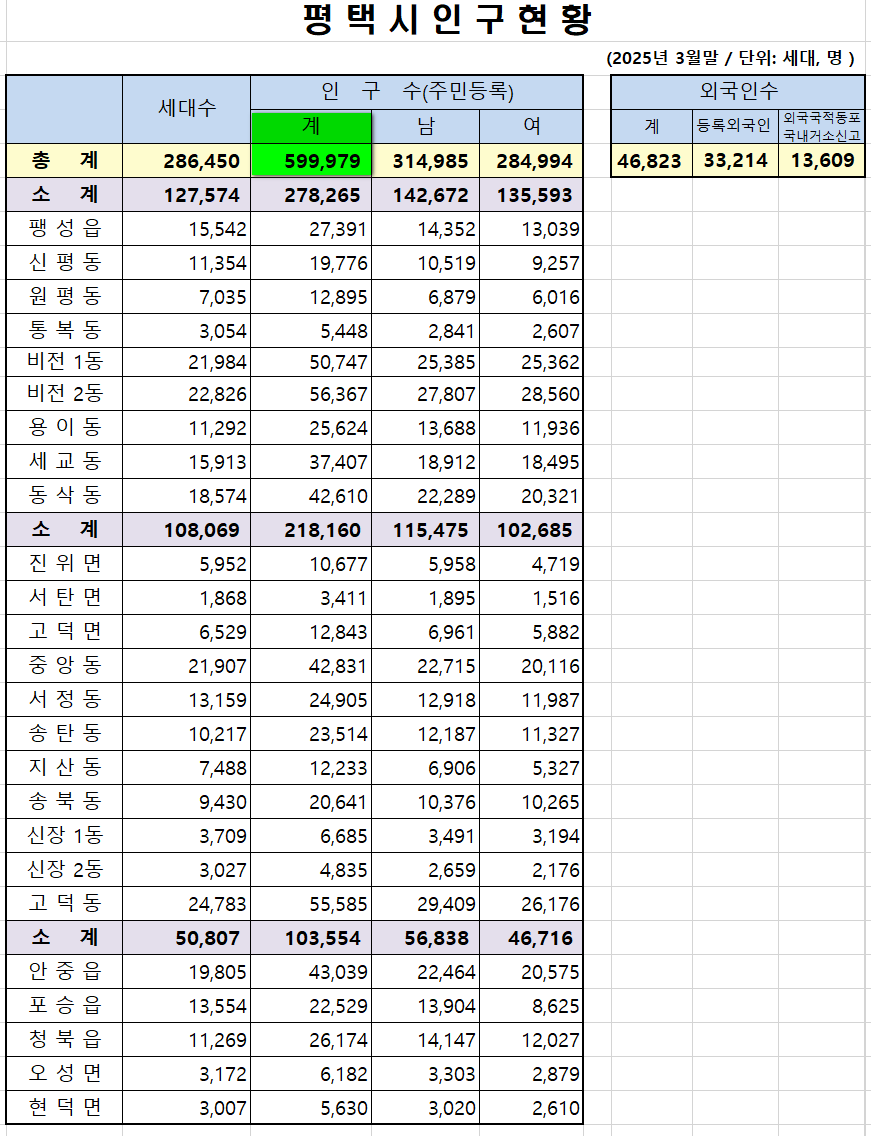Screen dimensions: 871x1136
Task: Click 오성면 population 6,182 cell
Action: [x=311, y=1074]
